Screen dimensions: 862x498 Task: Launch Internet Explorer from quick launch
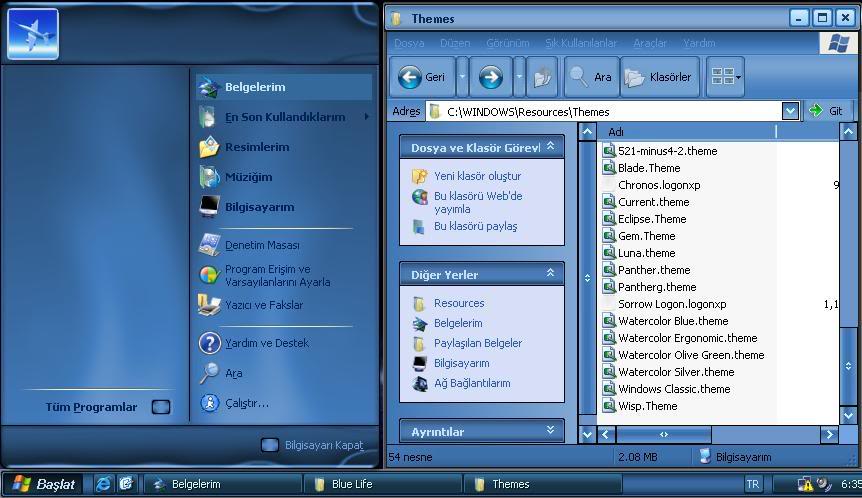point(102,484)
